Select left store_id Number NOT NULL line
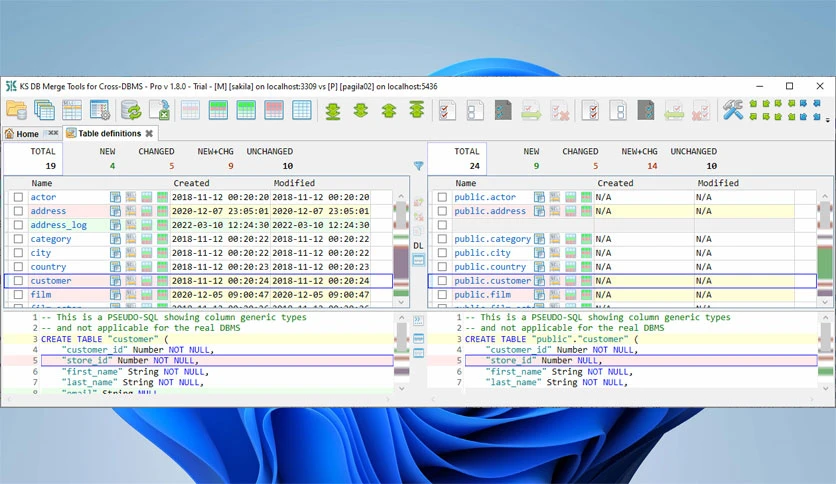 (217, 361)
